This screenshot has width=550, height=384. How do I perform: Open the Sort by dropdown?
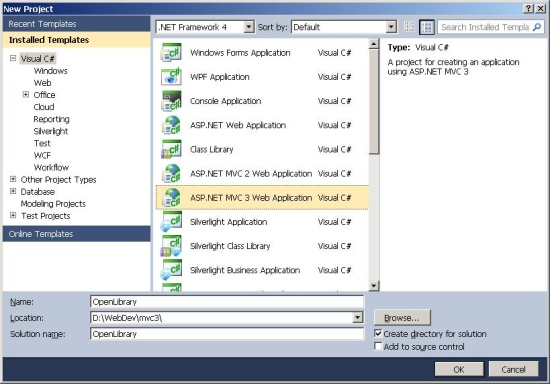coord(391,27)
